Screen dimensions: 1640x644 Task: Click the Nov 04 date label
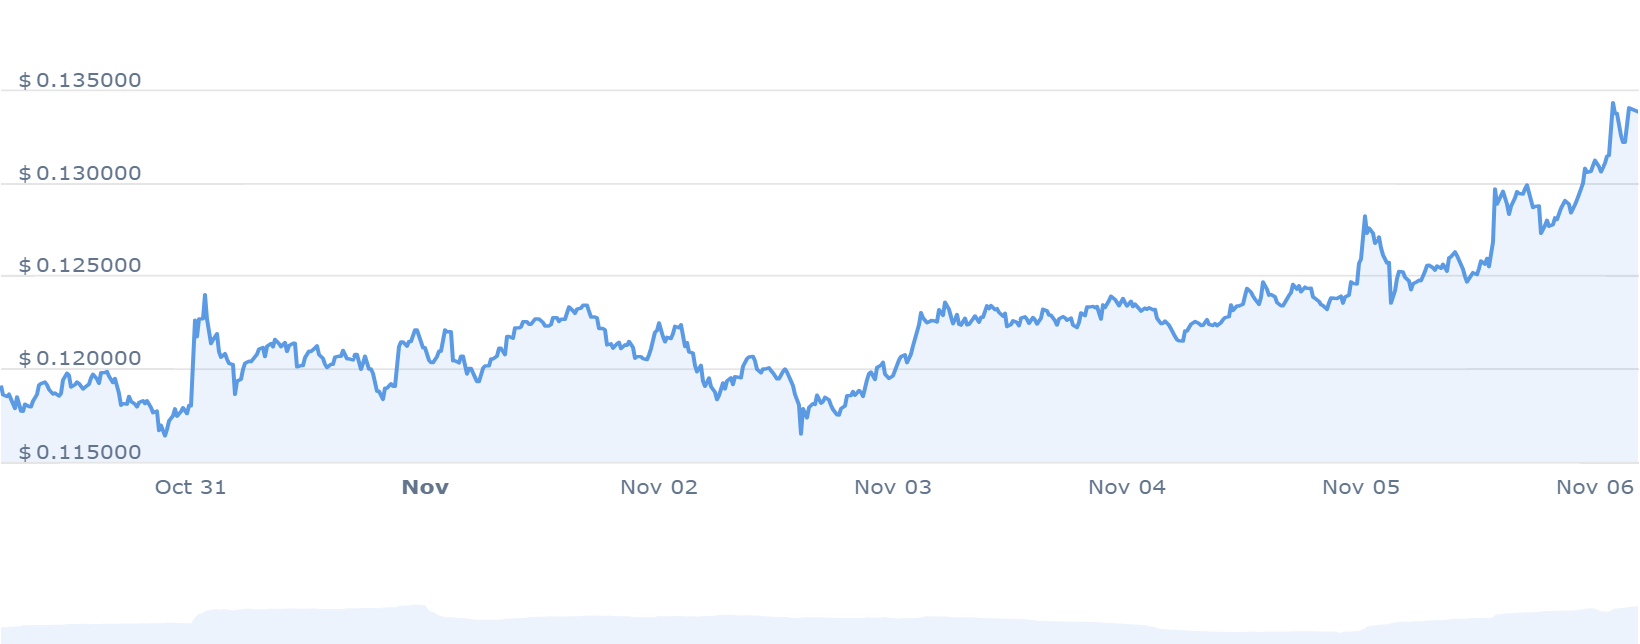coord(1127,487)
